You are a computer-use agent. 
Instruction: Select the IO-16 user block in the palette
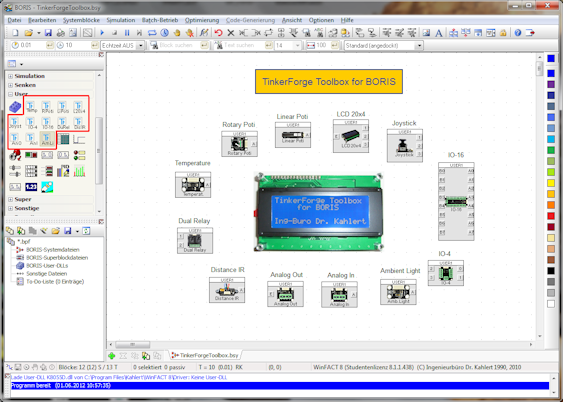(x=47, y=123)
